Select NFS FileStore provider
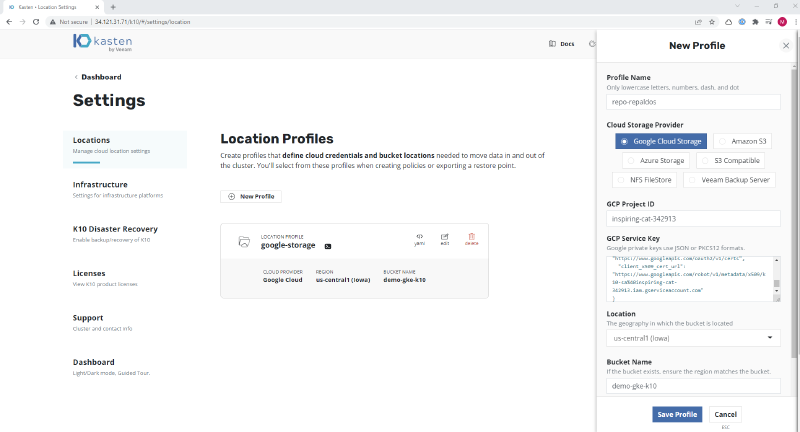This screenshot has width=800, height=432. (x=644, y=180)
